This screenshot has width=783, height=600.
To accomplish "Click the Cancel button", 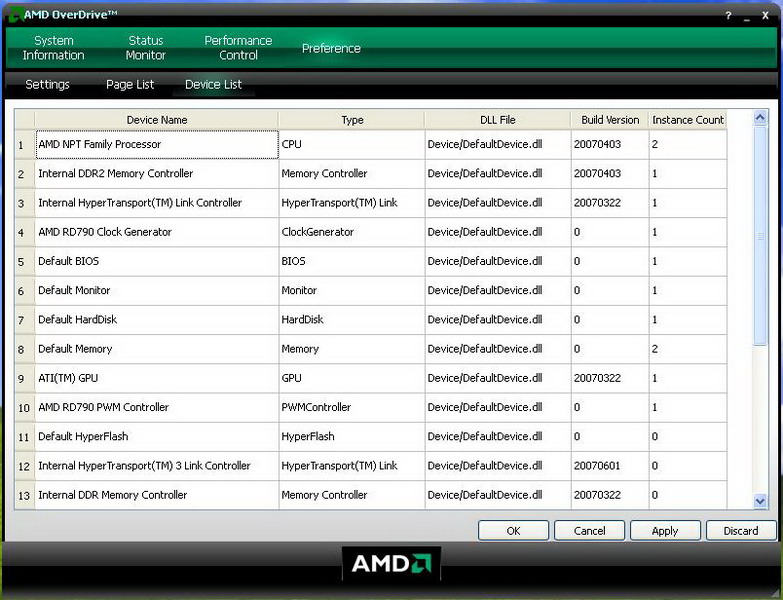I will click(x=589, y=531).
